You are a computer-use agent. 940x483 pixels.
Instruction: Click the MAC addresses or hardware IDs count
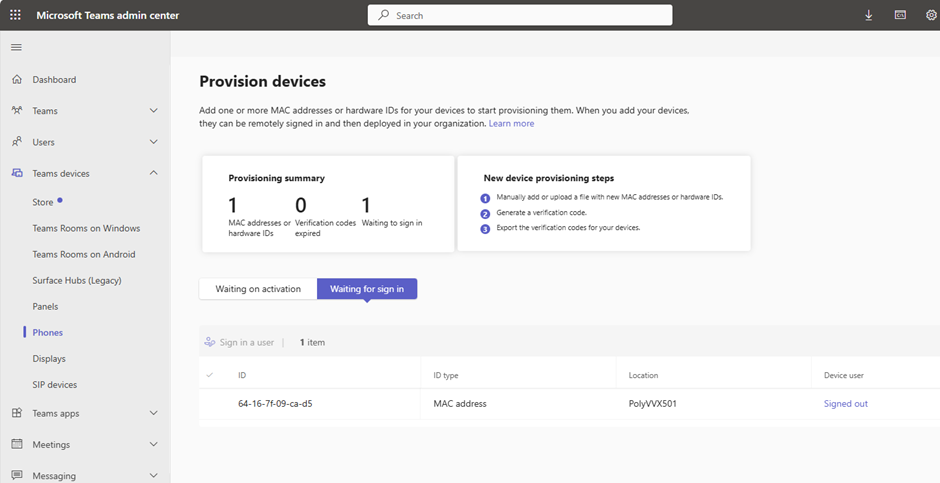point(233,206)
